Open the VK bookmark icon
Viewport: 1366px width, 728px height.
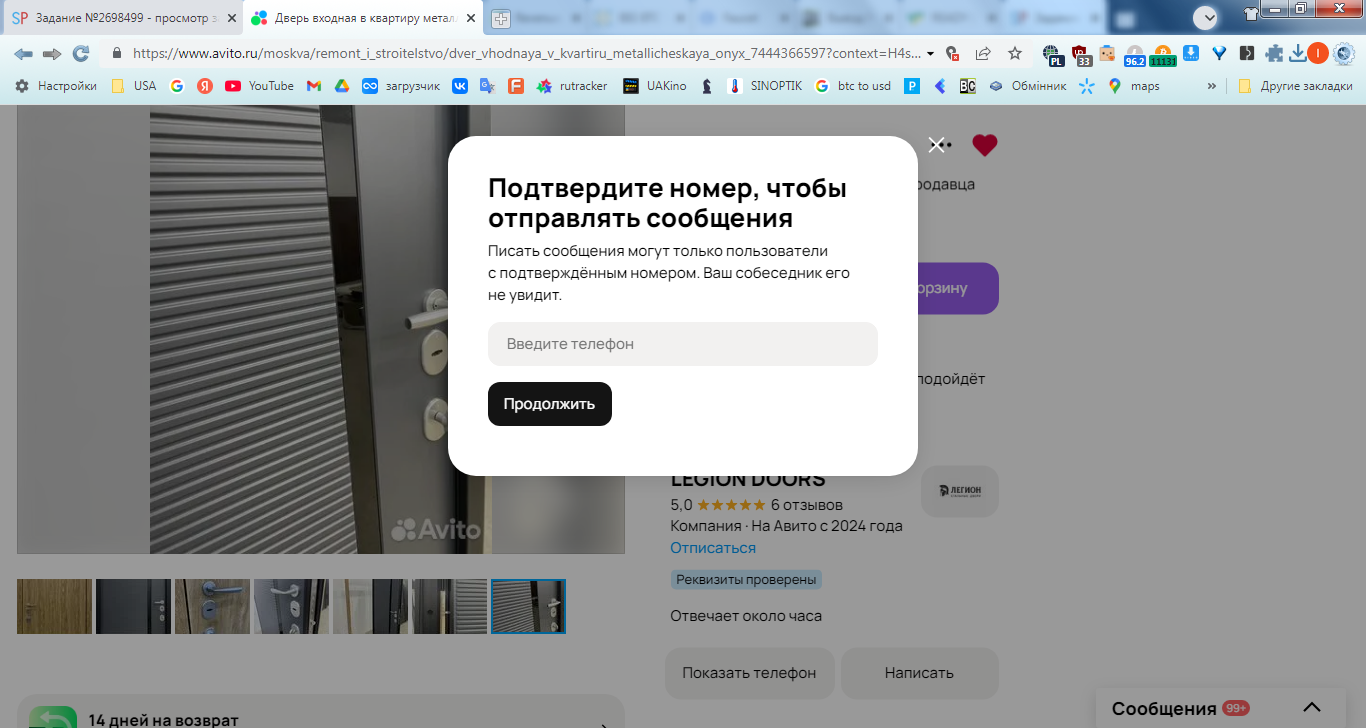(460, 86)
